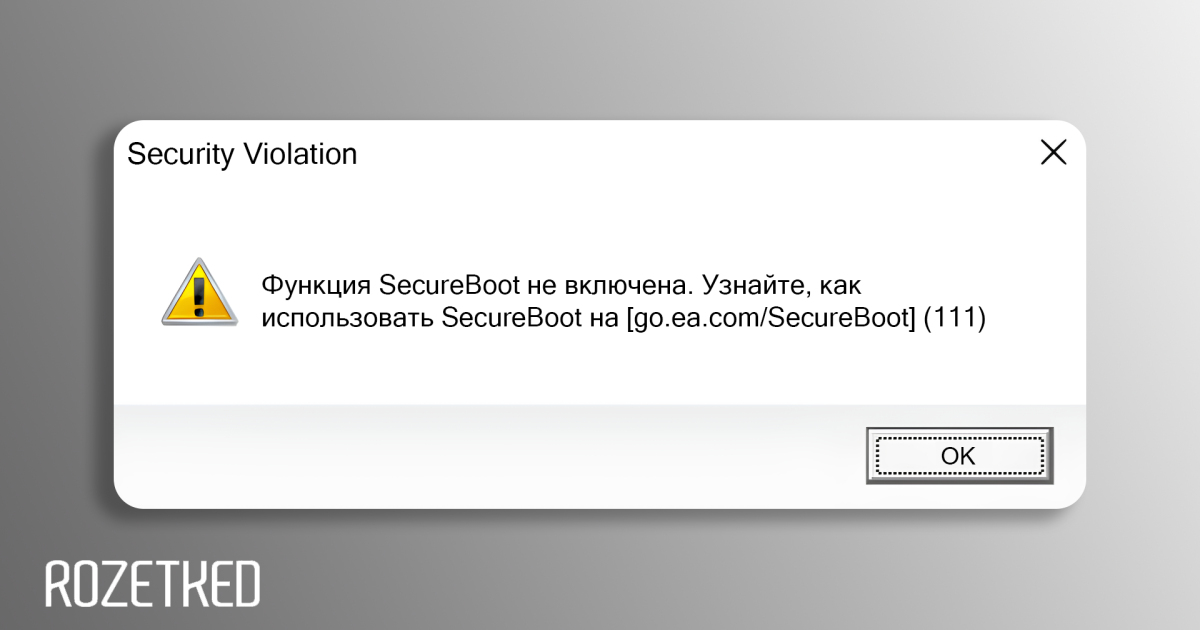Click the yellow warning triangle icon
This screenshot has width=1200, height=630.
tap(199, 292)
